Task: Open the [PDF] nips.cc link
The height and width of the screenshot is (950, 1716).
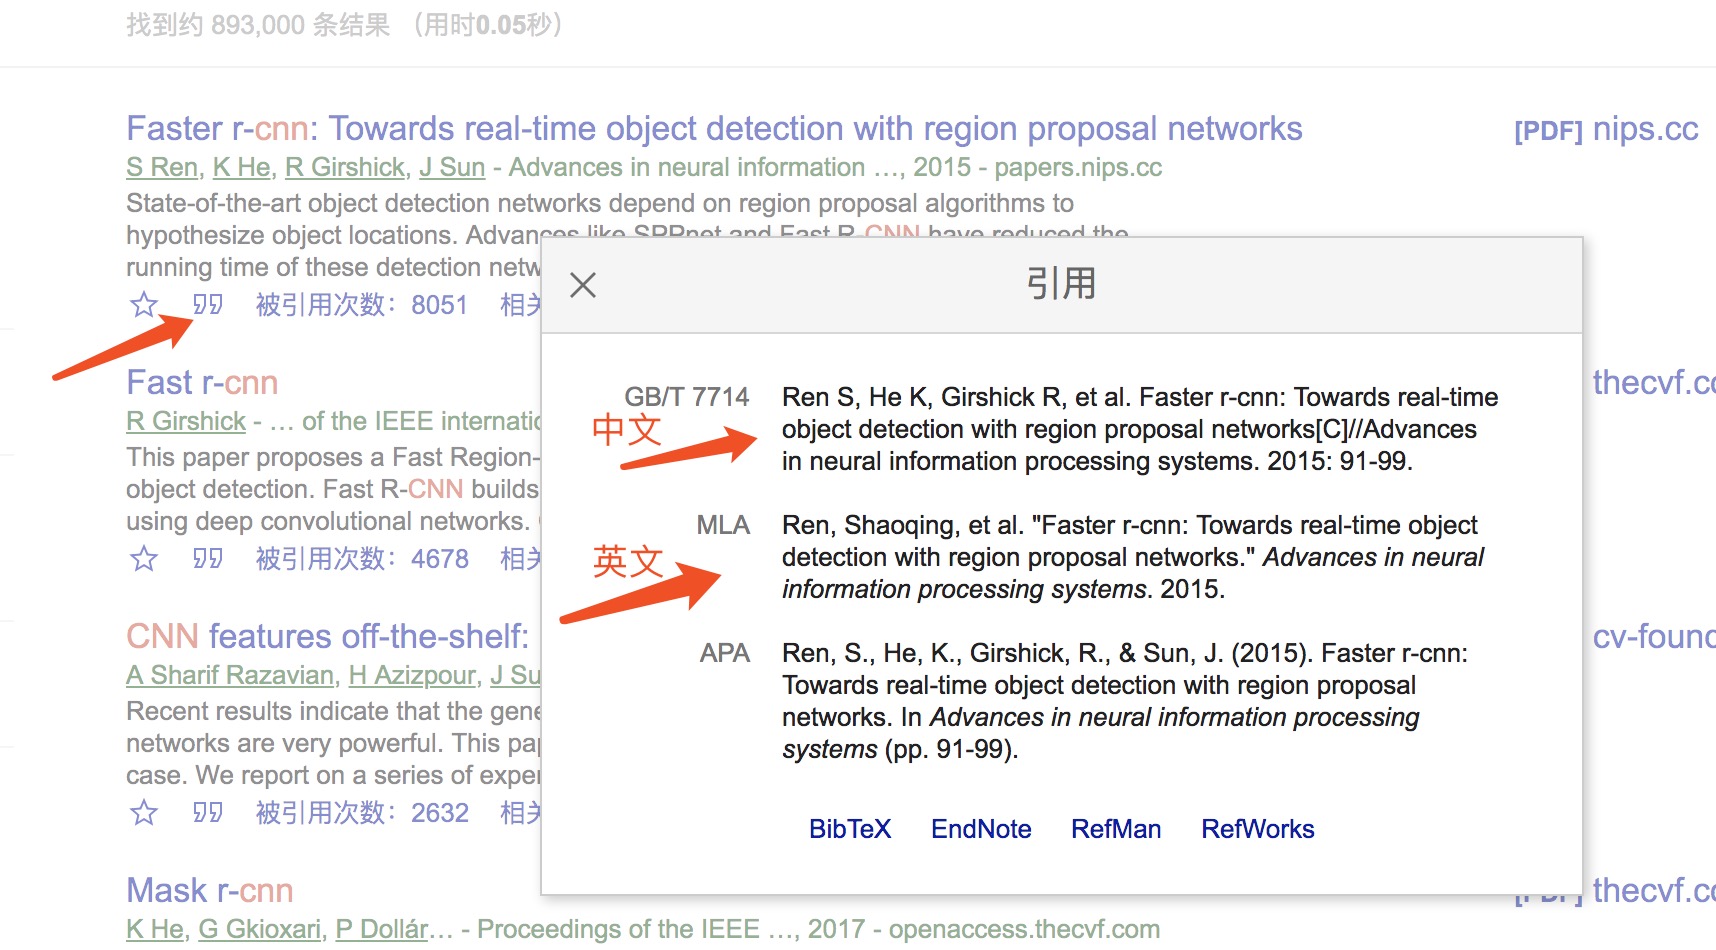Action: tap(1606, 130)
